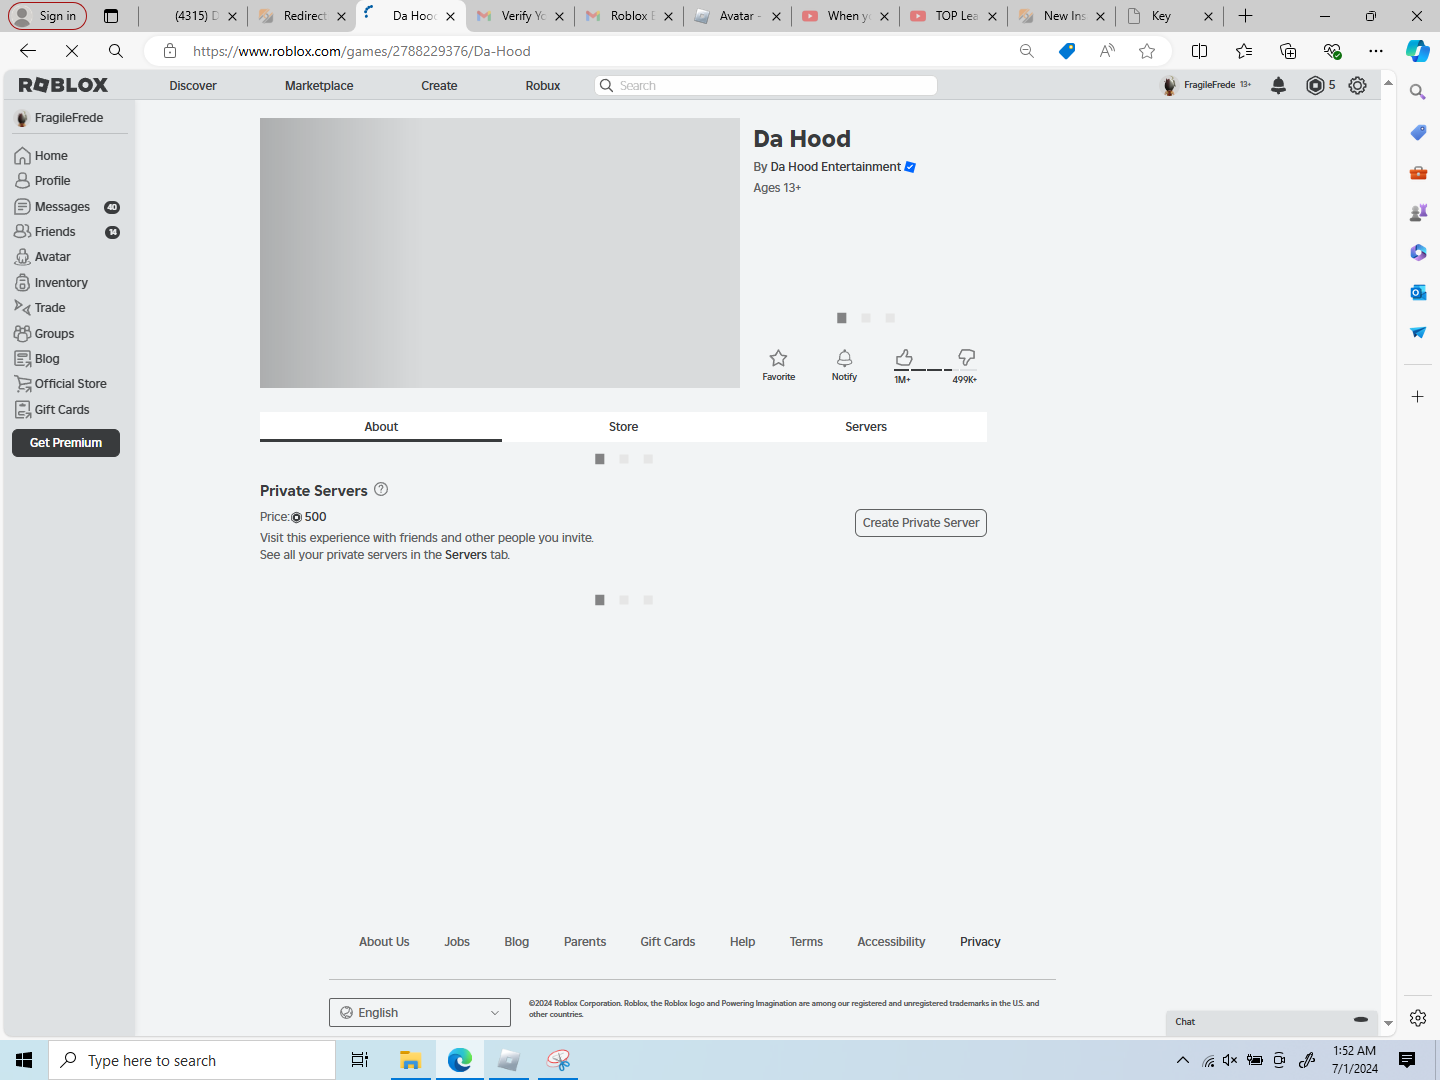Open Edge sidebar tools briefcase
This screenshot has height=1080, width=1440.
click(1418, 172)
